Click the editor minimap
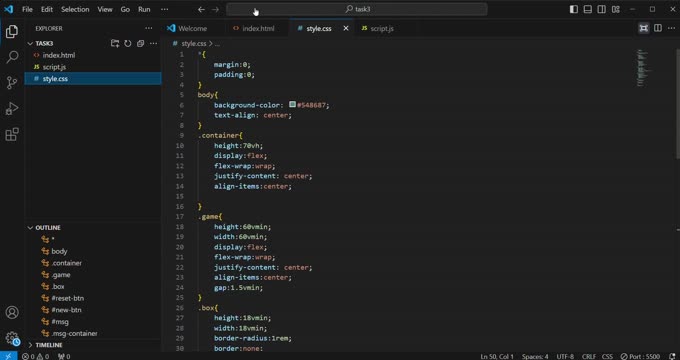The width and height of the screenshot is (680, 360). coord(643,67)
